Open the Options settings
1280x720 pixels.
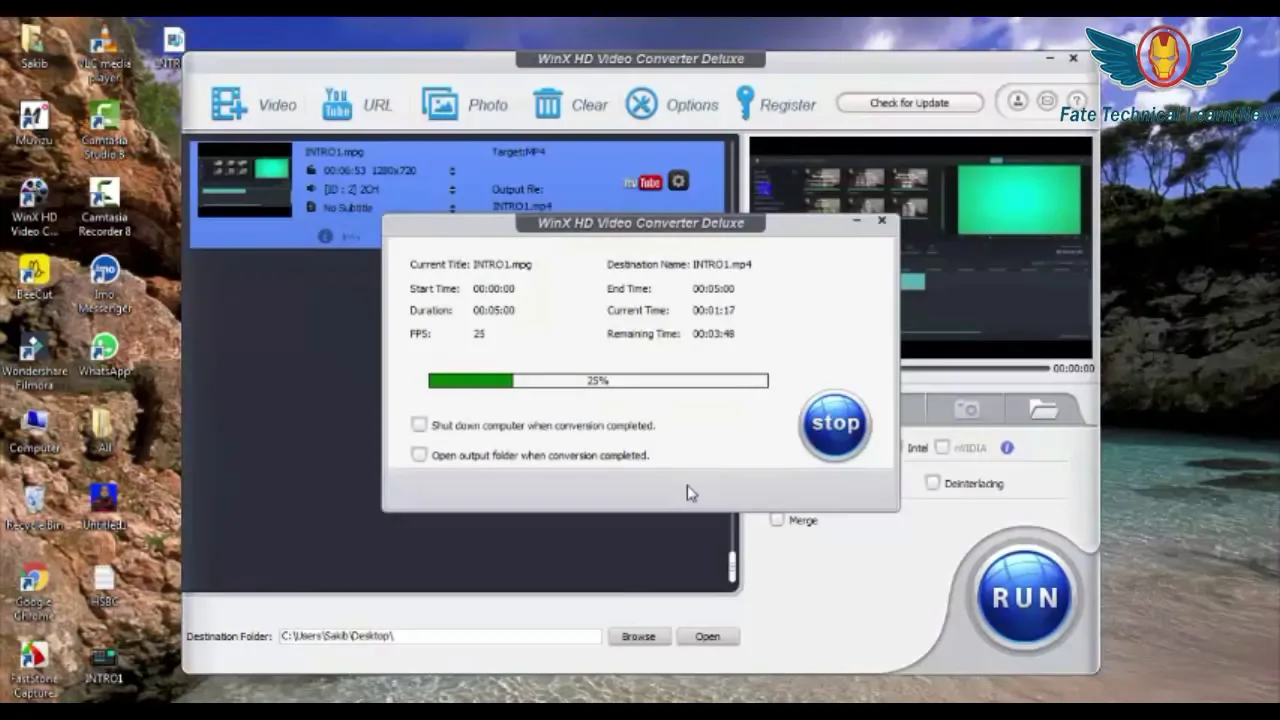tap(671, 104)
